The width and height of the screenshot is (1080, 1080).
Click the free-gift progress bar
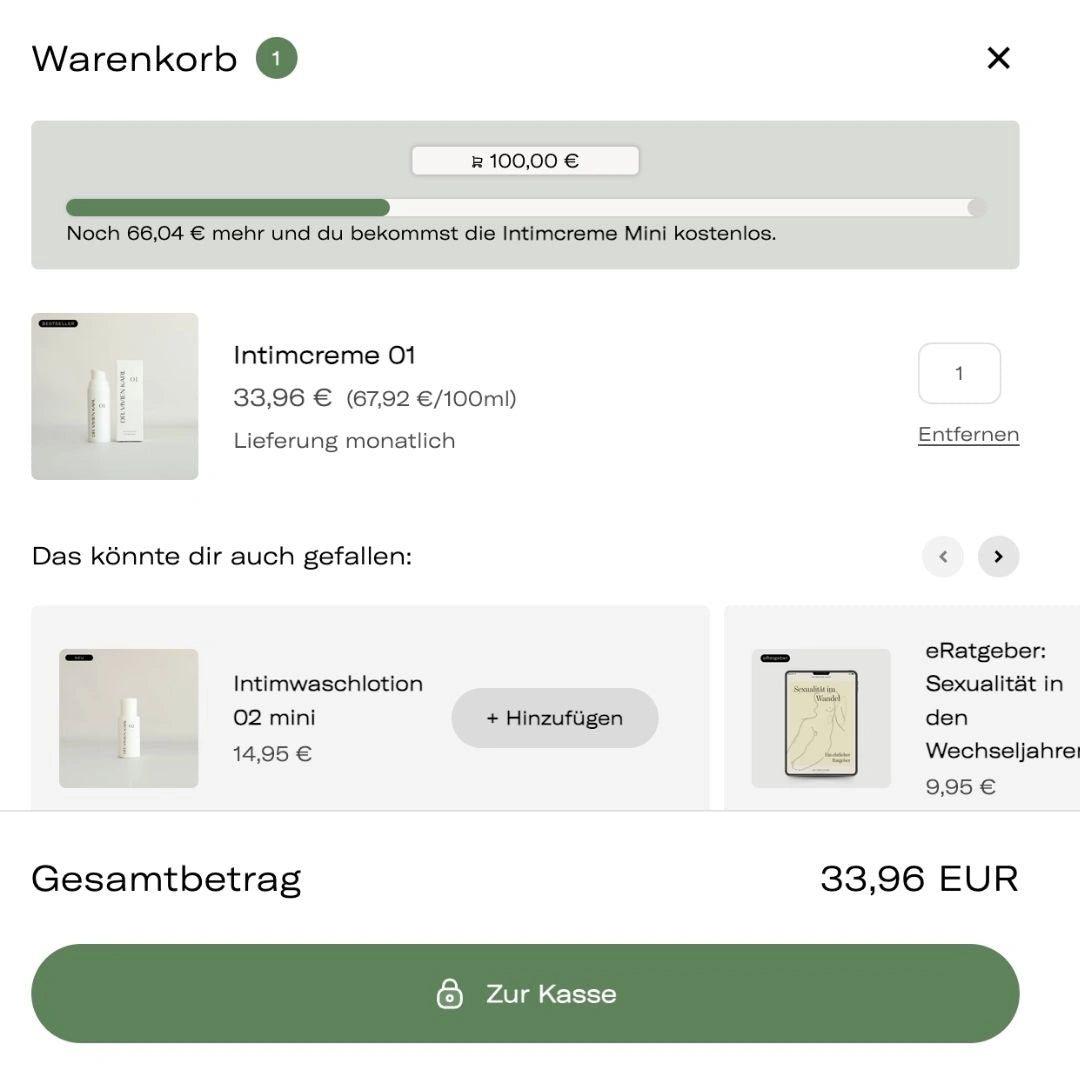coord(520,208)
